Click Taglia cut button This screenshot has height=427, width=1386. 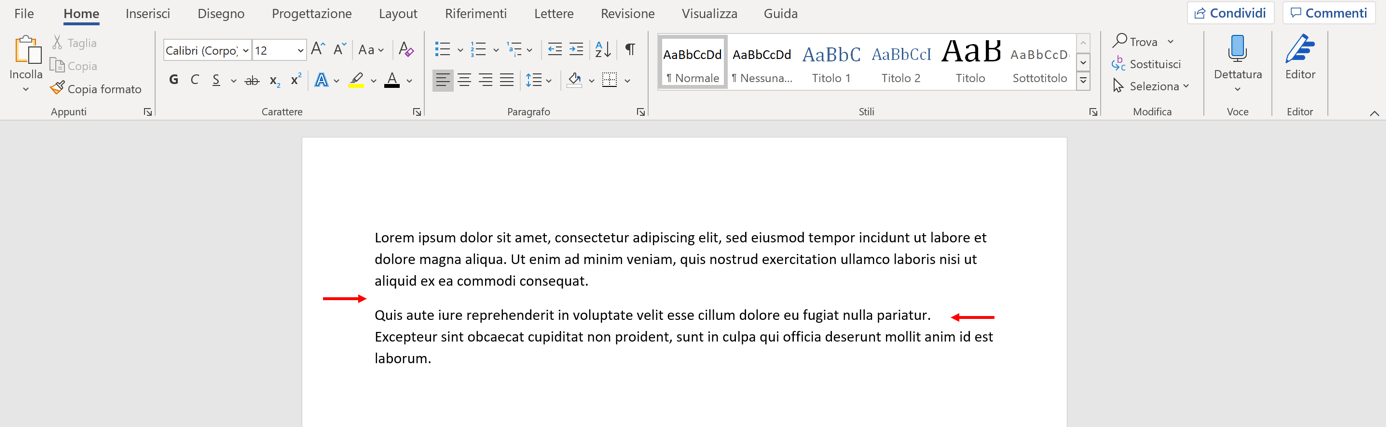pos(75,43)
